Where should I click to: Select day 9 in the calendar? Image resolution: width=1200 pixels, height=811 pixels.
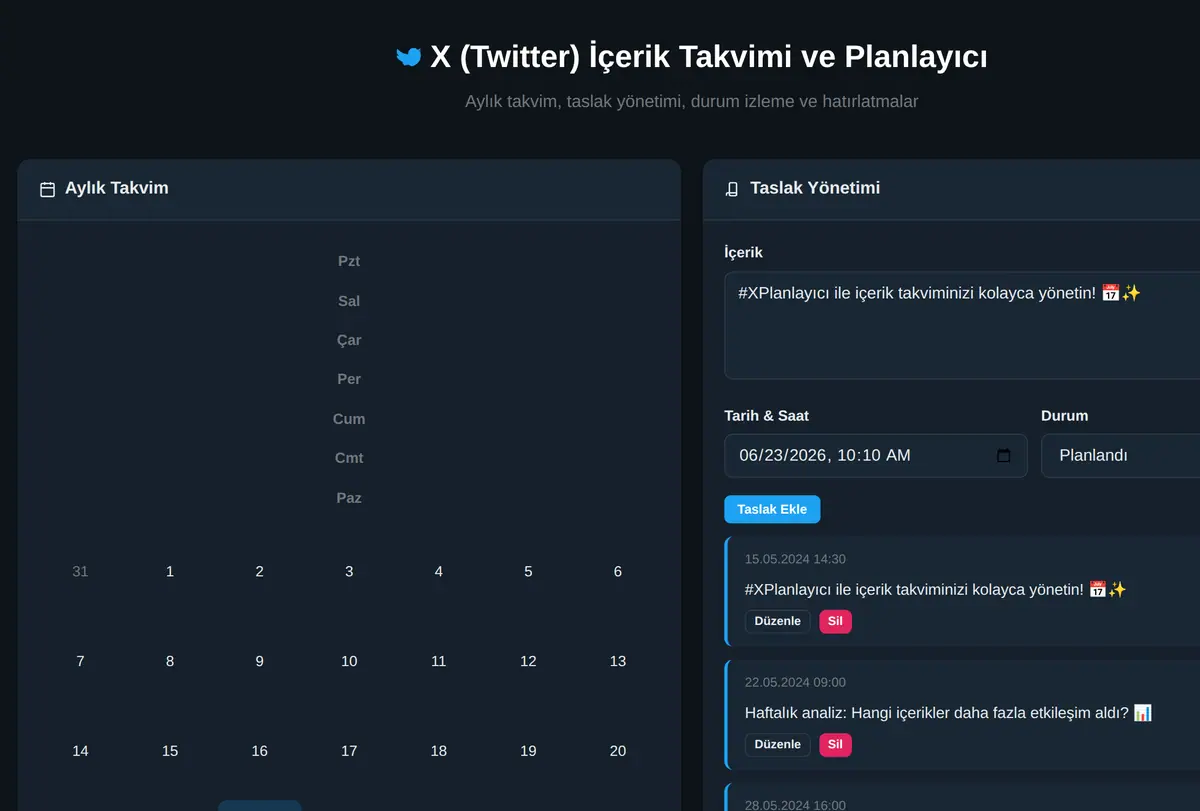[x=259, y=661]
